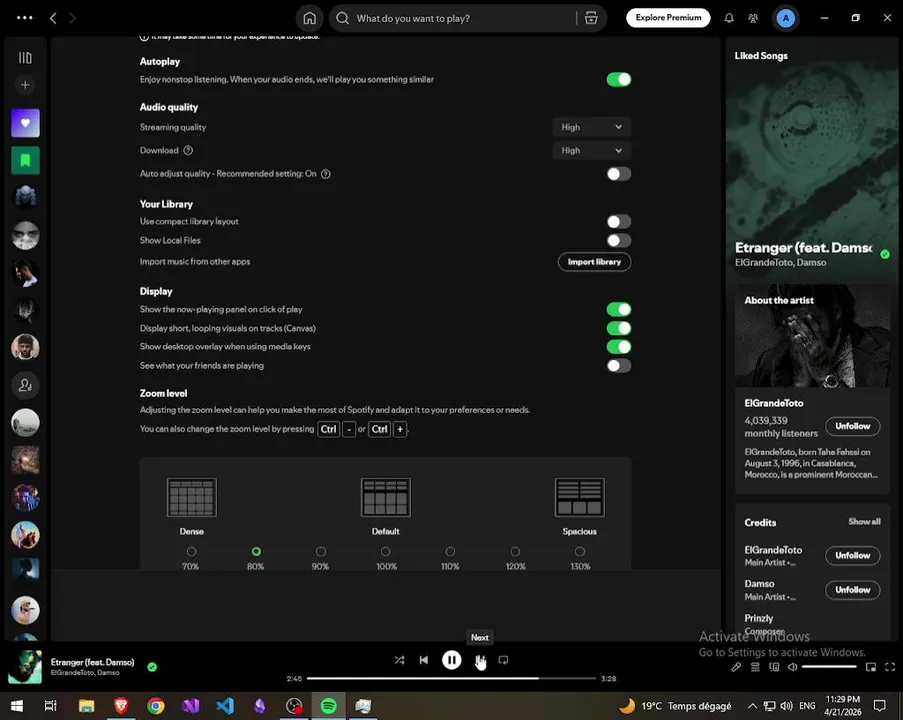The width and height of the screenshot is (903, 720).
Task: Open Chrome from the taskbar
Action: (x=155, y=706)
